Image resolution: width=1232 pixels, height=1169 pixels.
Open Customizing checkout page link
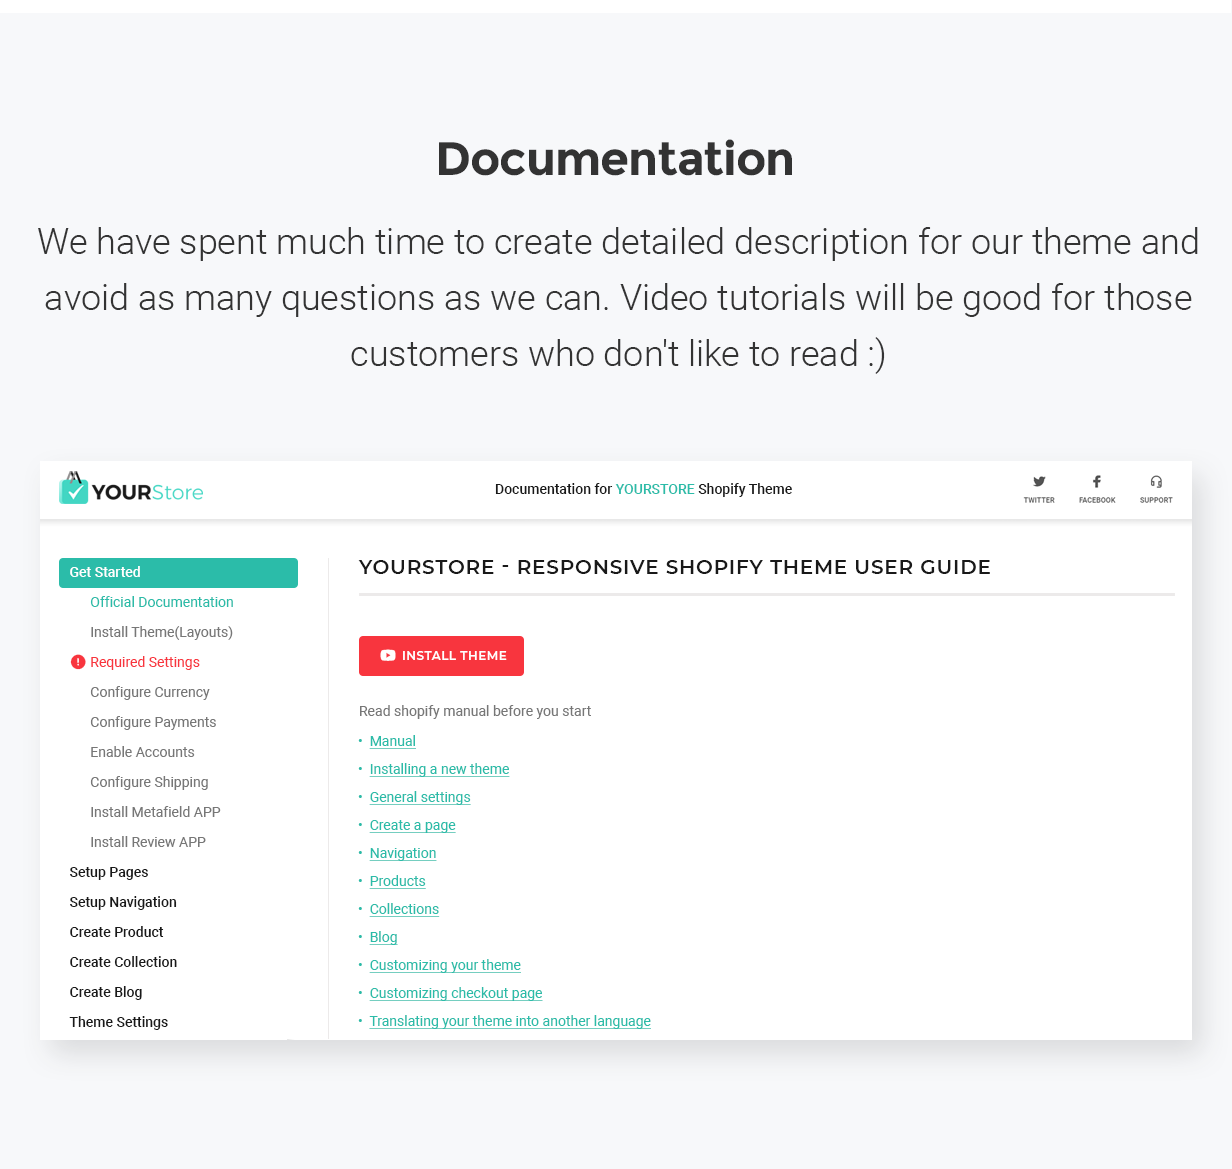point(456,993)
